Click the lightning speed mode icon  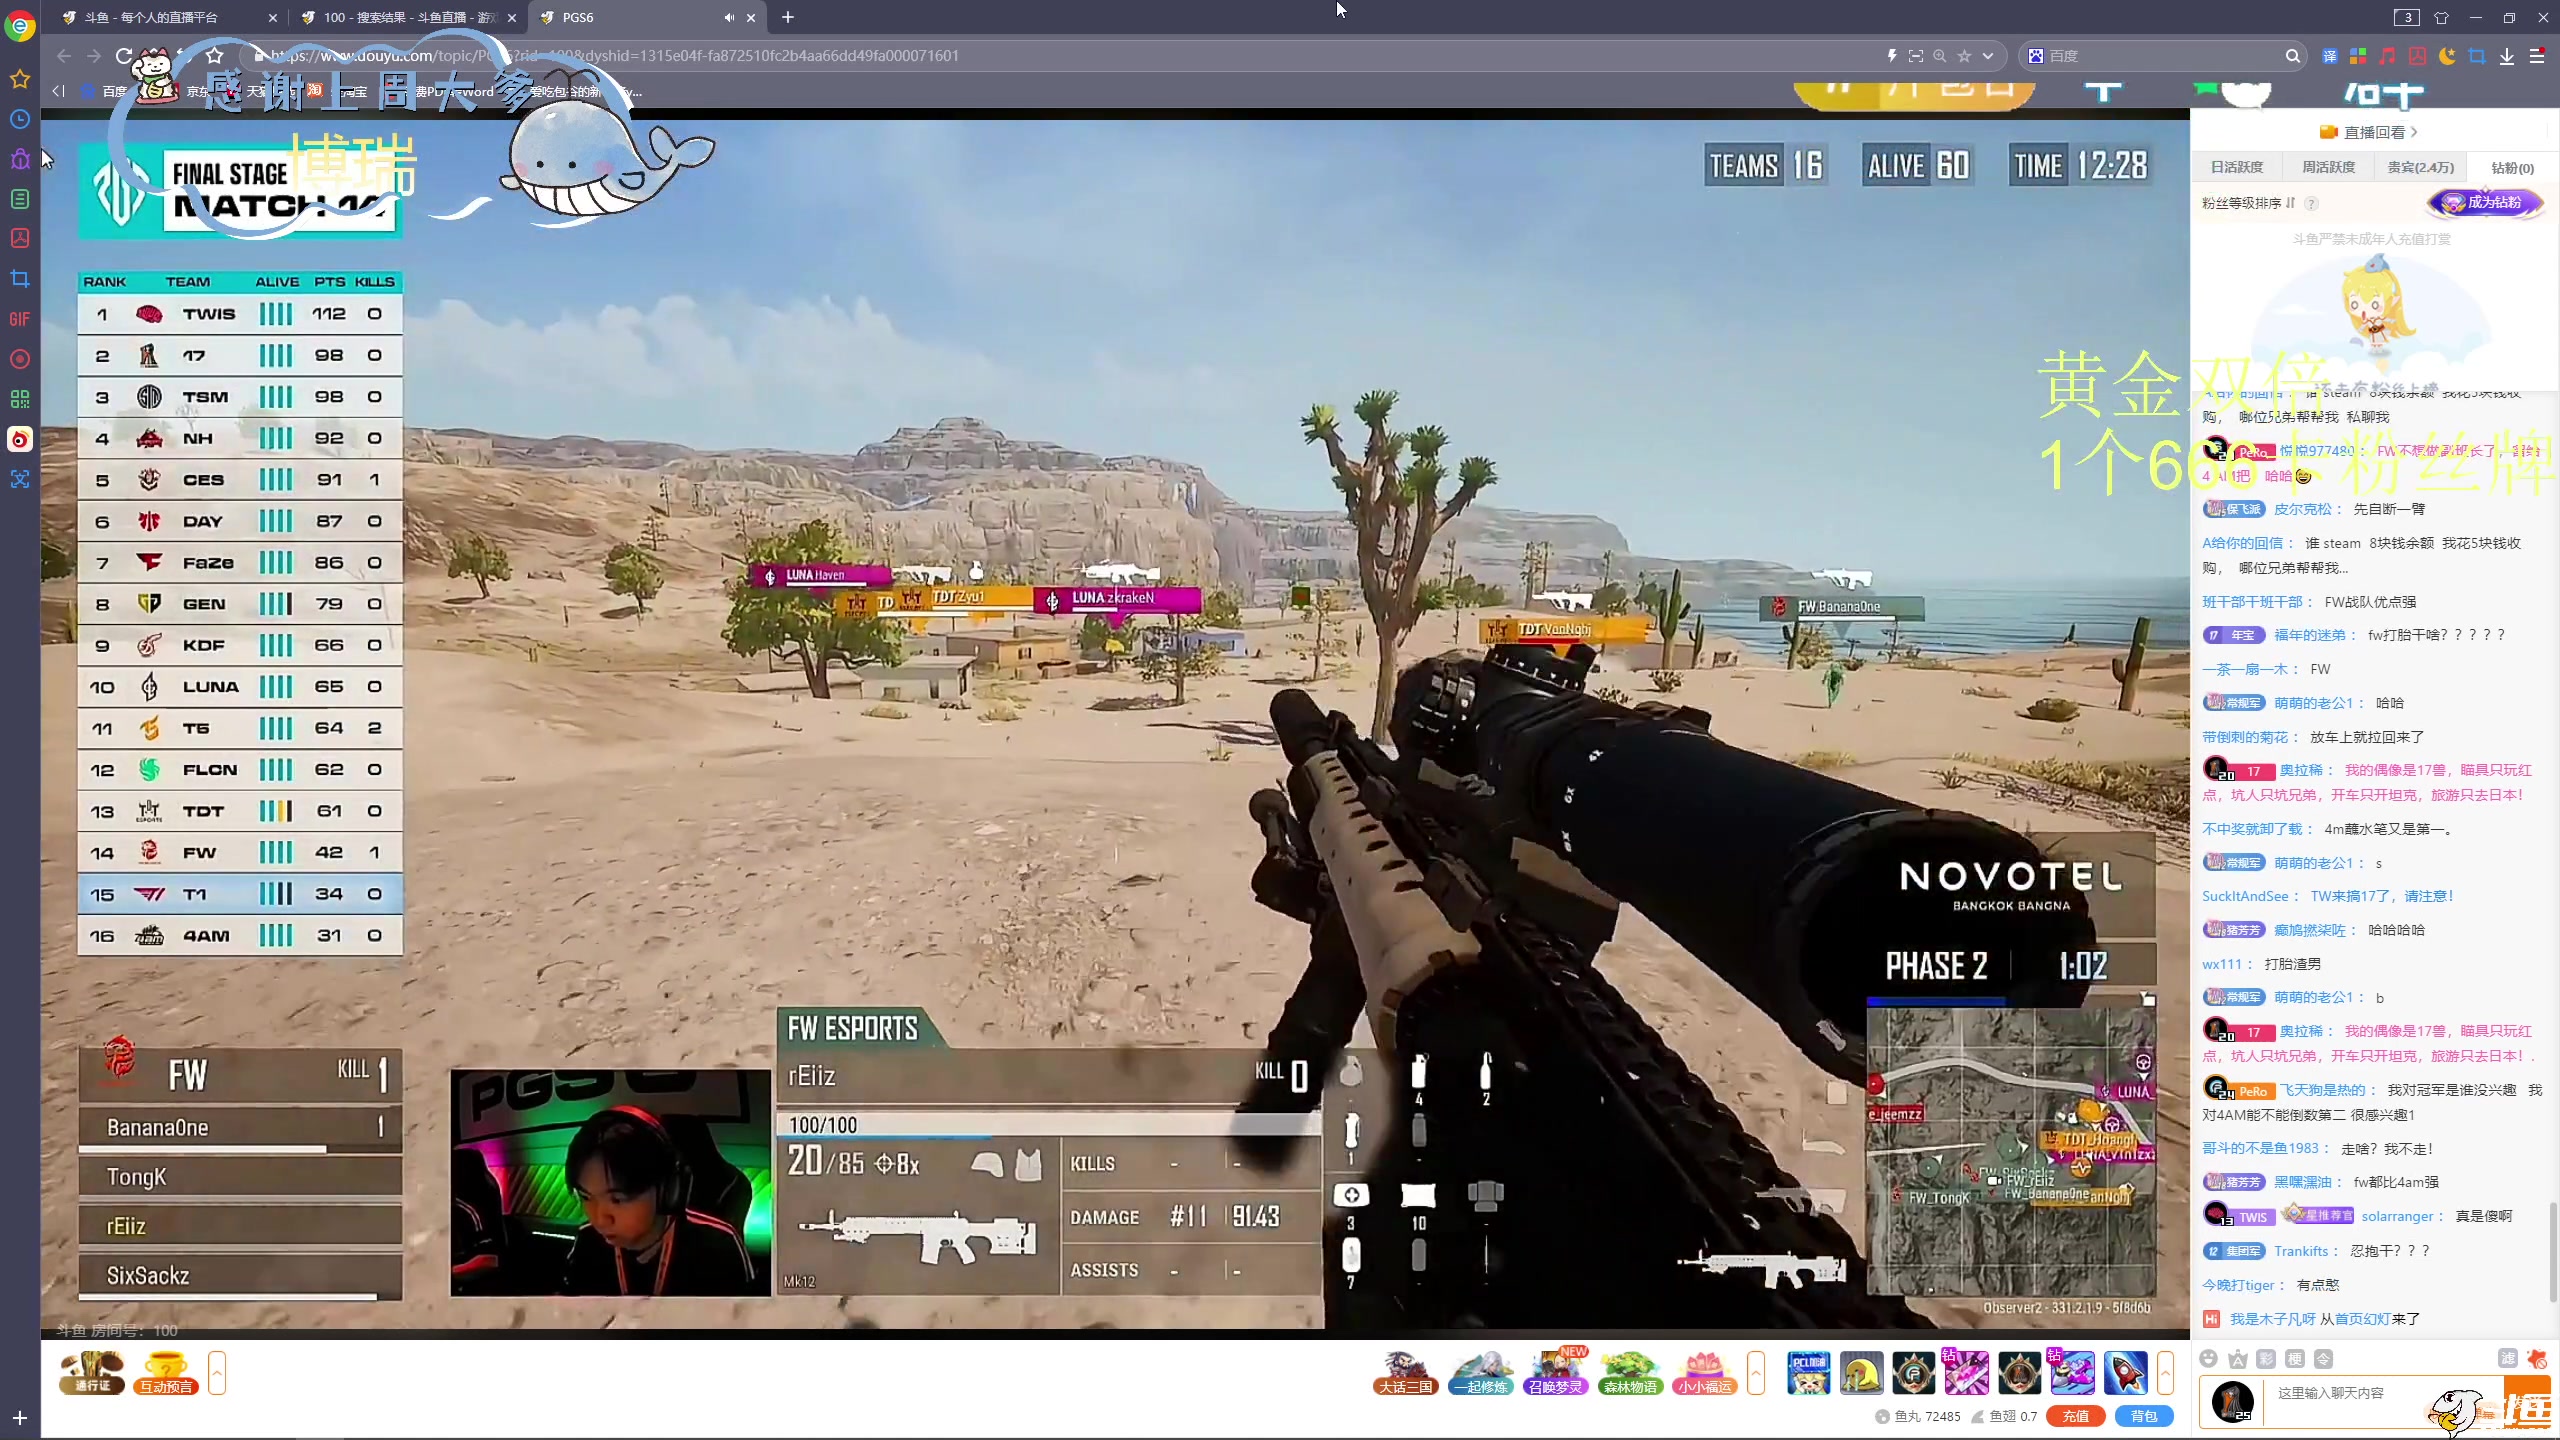[1892, 56]
